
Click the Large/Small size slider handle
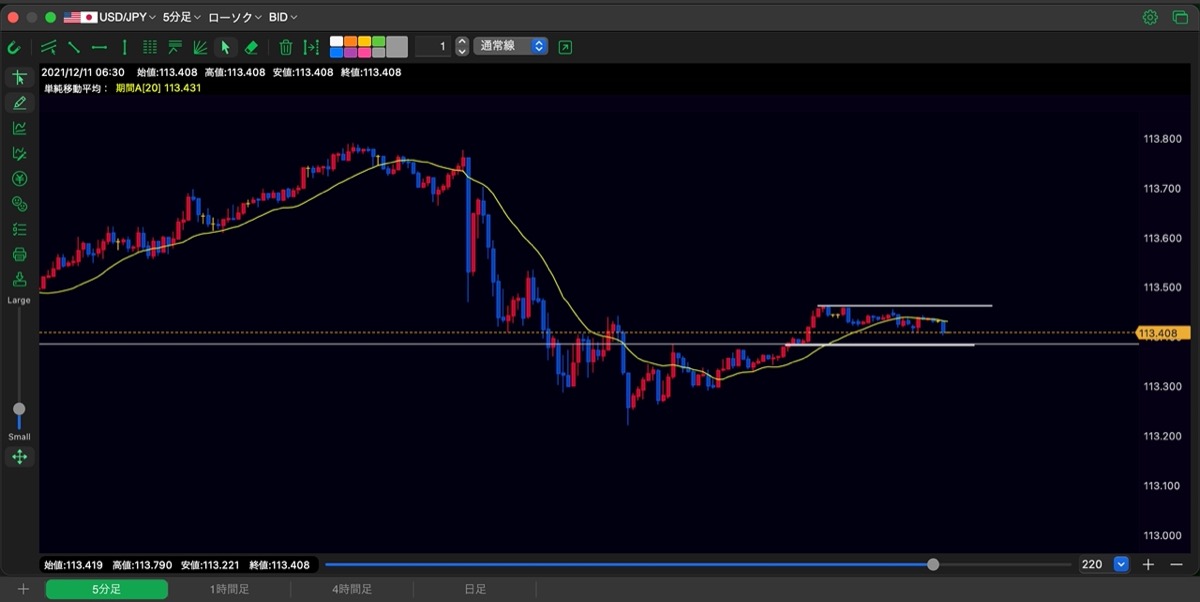(19, 409)
